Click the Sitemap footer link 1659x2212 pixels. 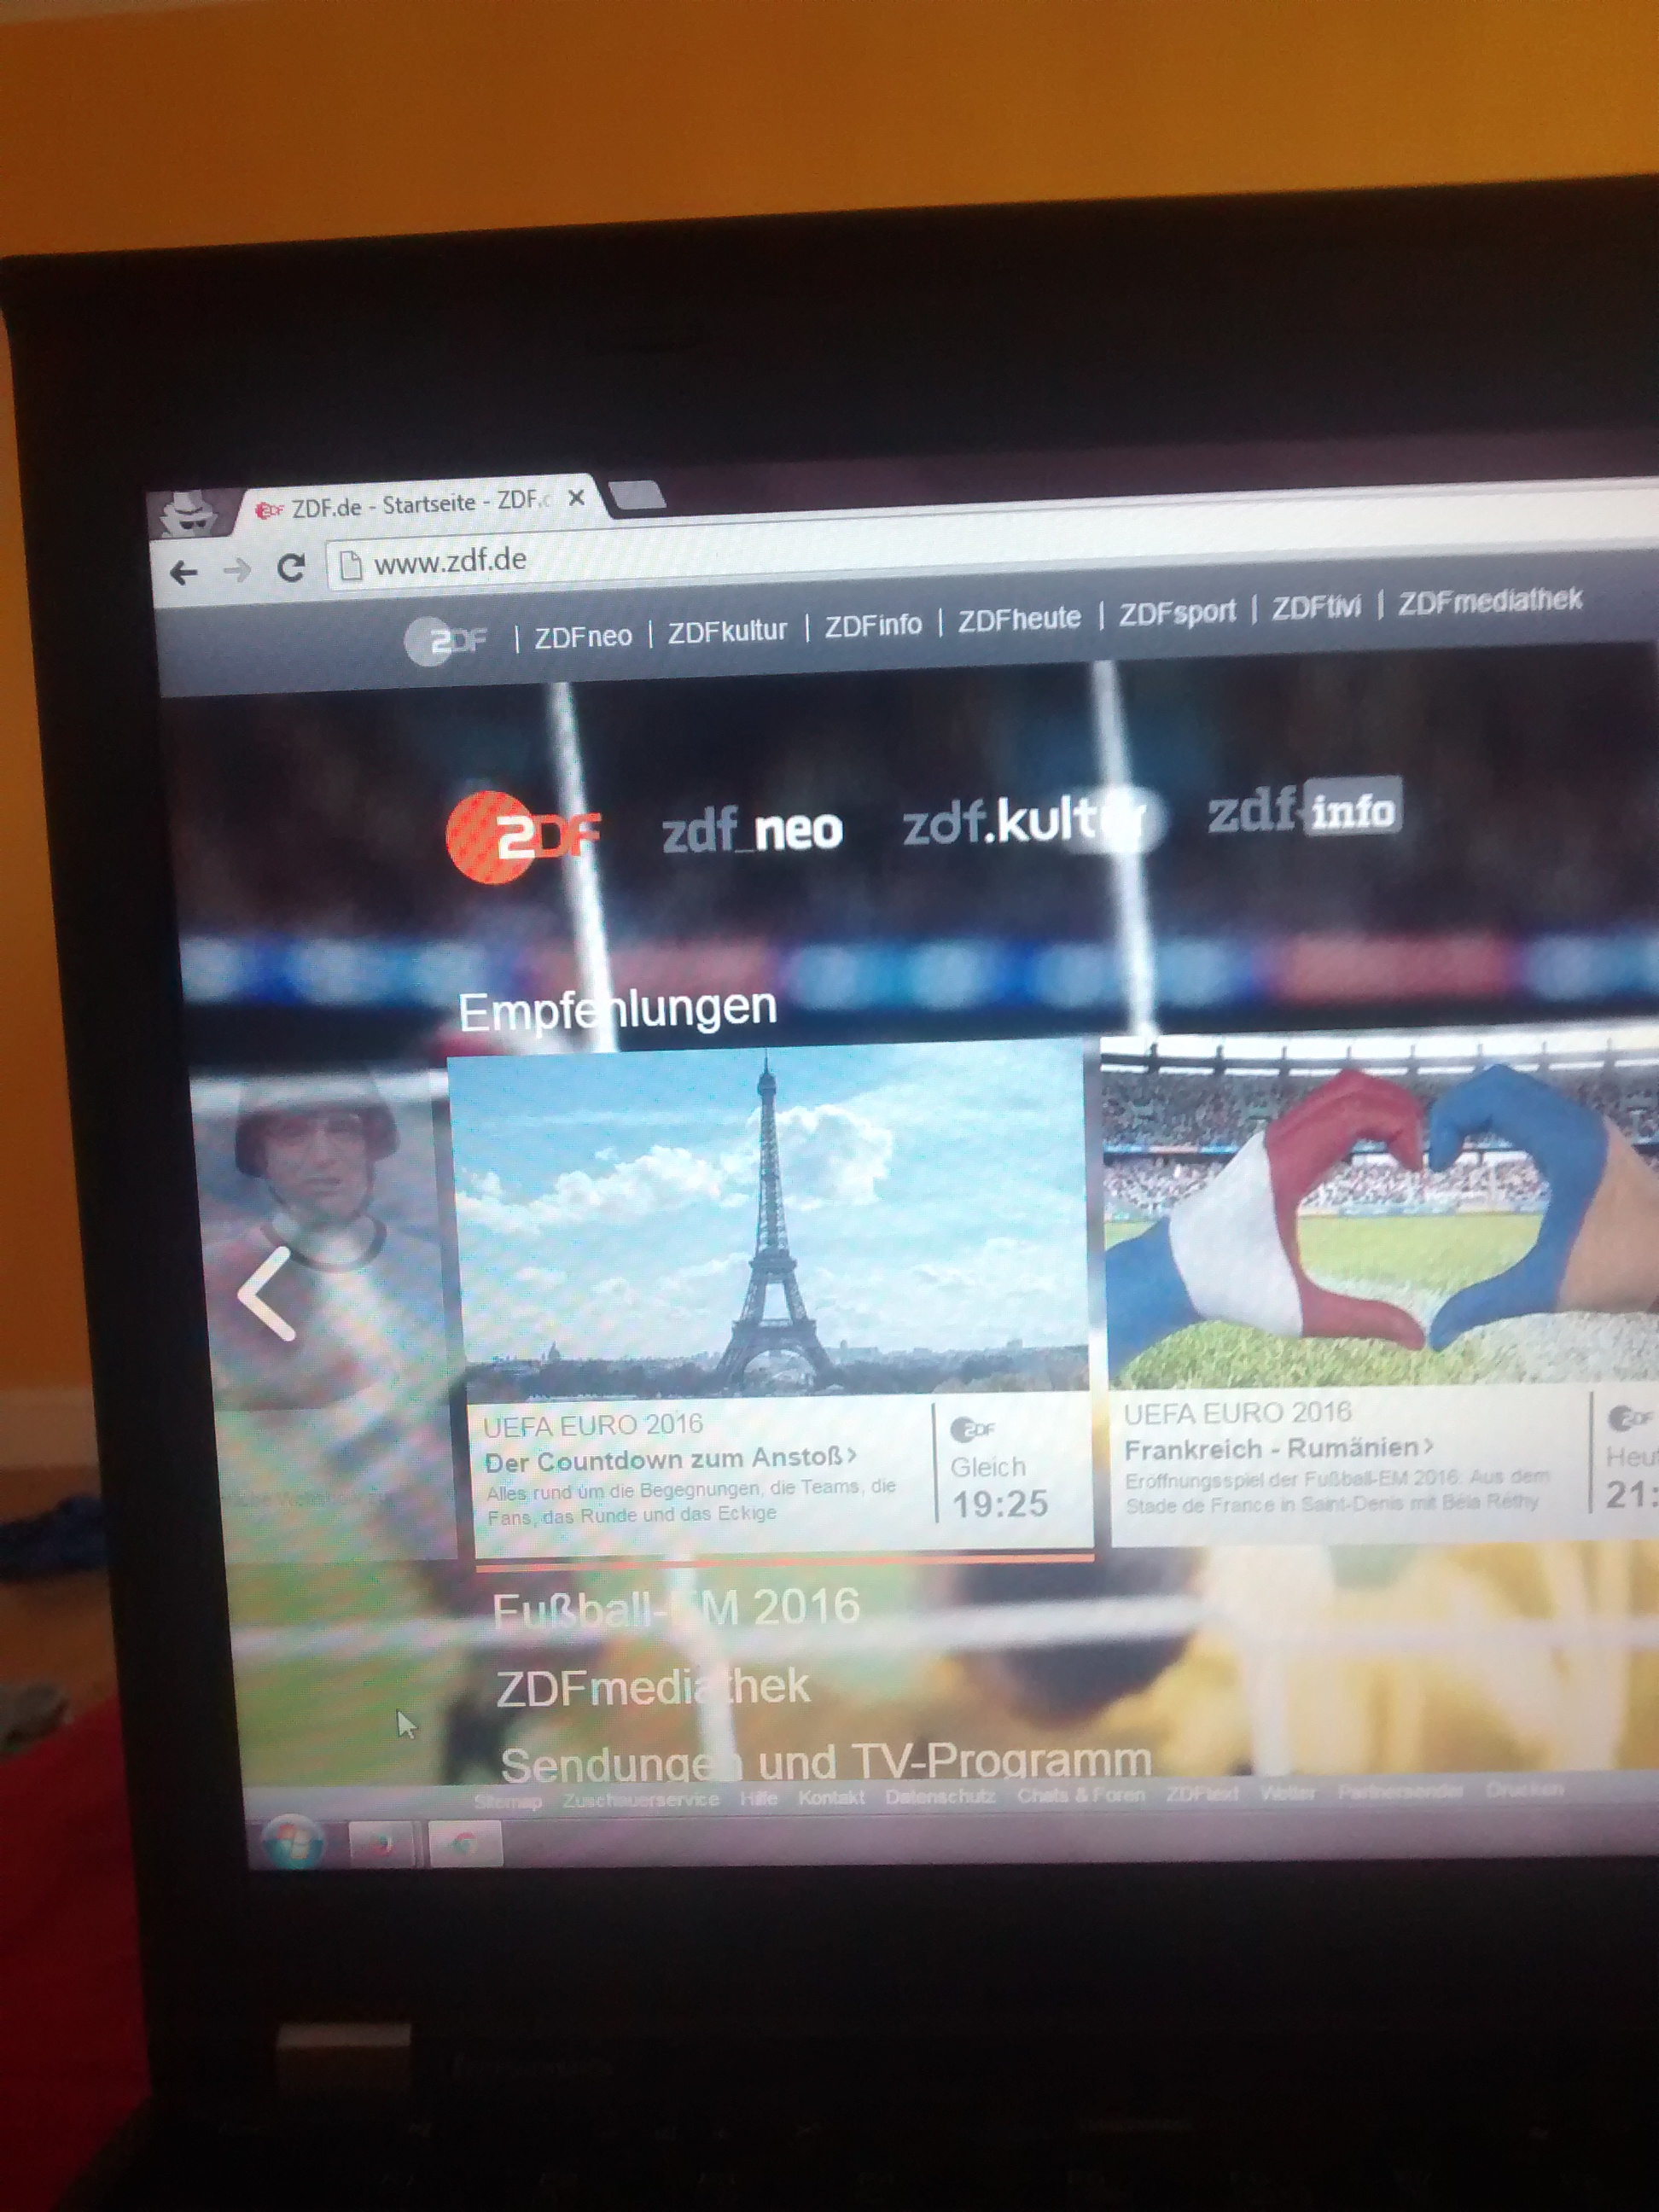(508, 1801)
